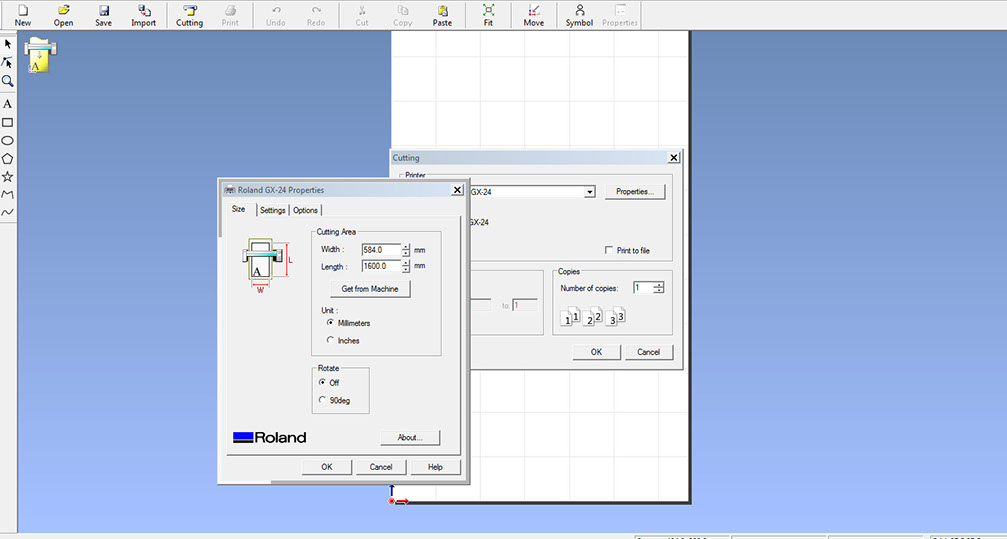Select the node edit tool
1007x539 pixels.
(x=8, y=62)
